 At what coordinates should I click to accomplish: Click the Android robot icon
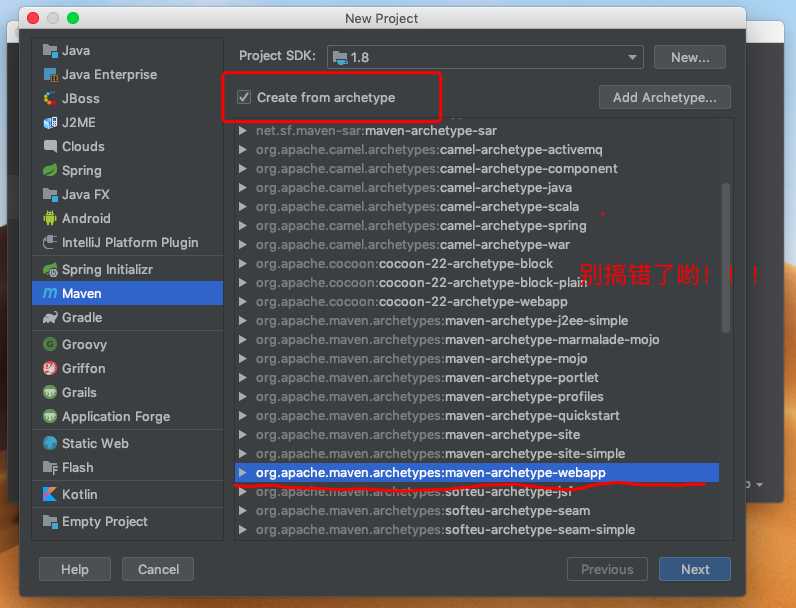point(50,218)
